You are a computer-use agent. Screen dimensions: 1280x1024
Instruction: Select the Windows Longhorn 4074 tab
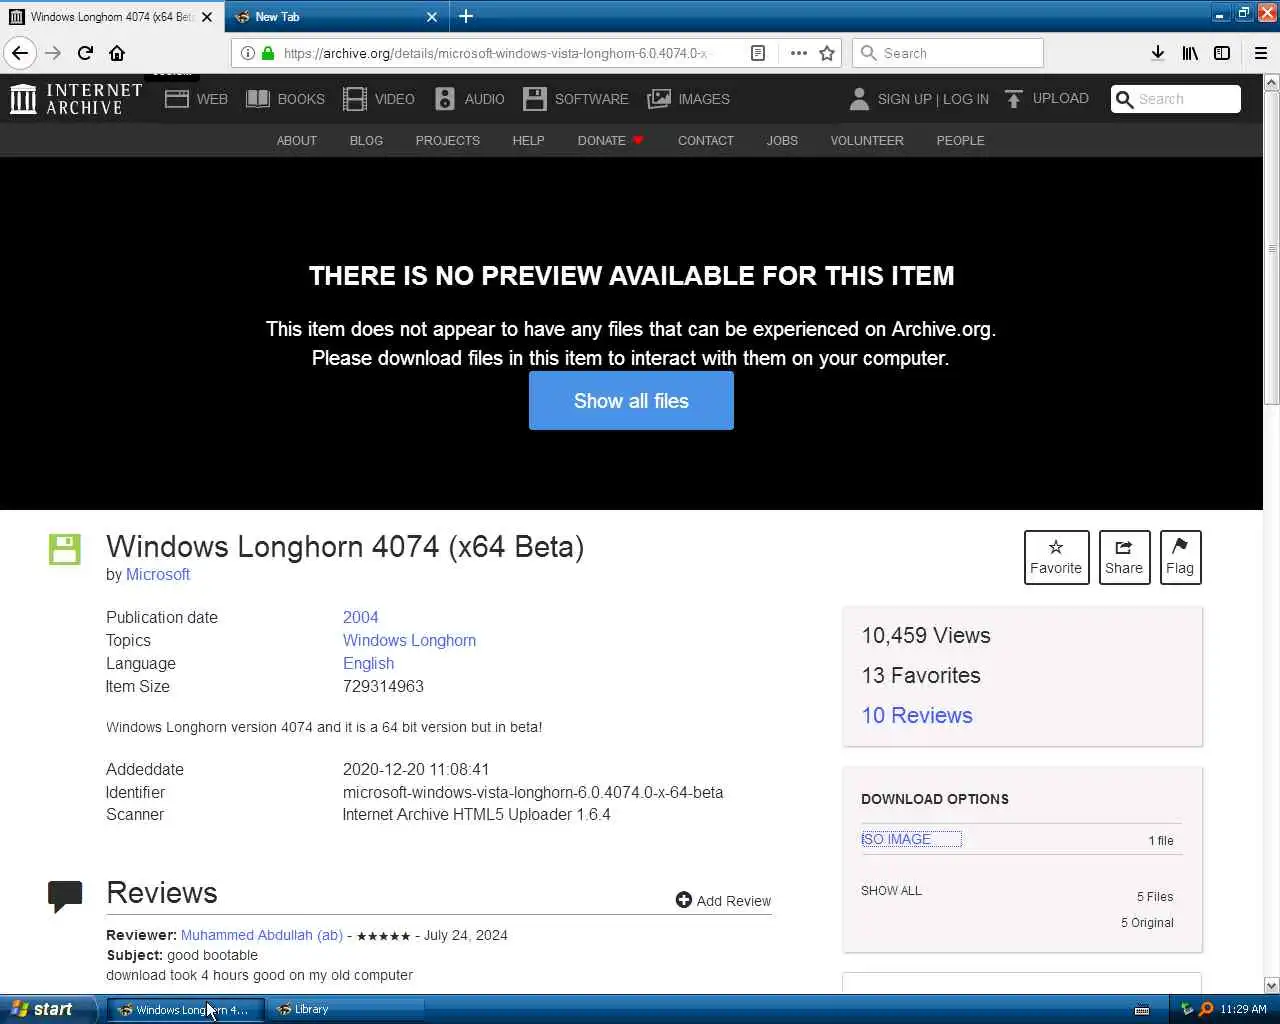click(x=112, y=17)
